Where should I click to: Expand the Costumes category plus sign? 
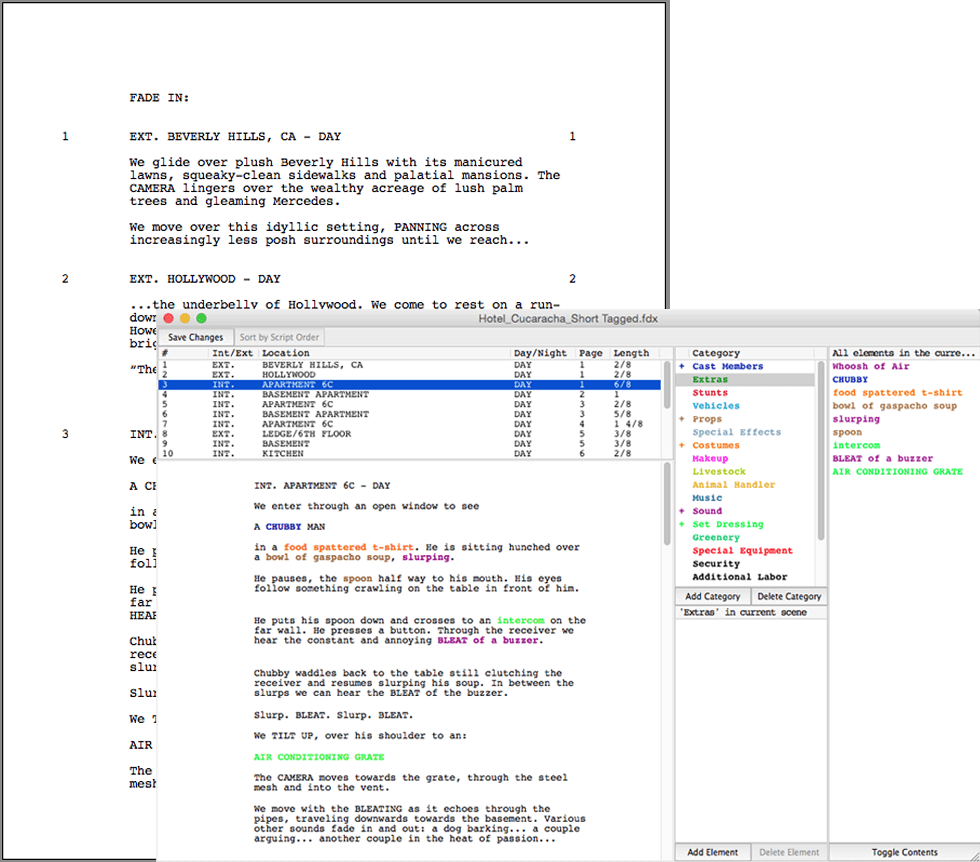(682, 445)
